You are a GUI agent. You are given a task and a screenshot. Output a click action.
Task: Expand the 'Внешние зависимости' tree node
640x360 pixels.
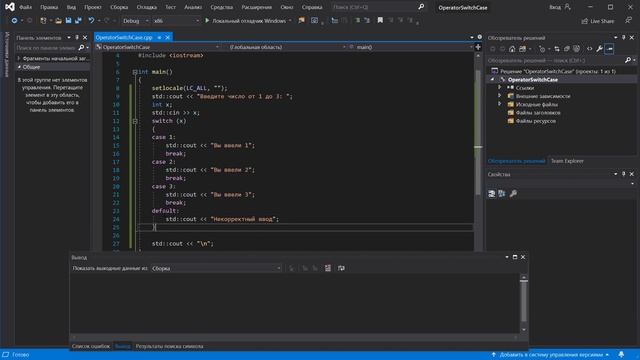point(500,96)
